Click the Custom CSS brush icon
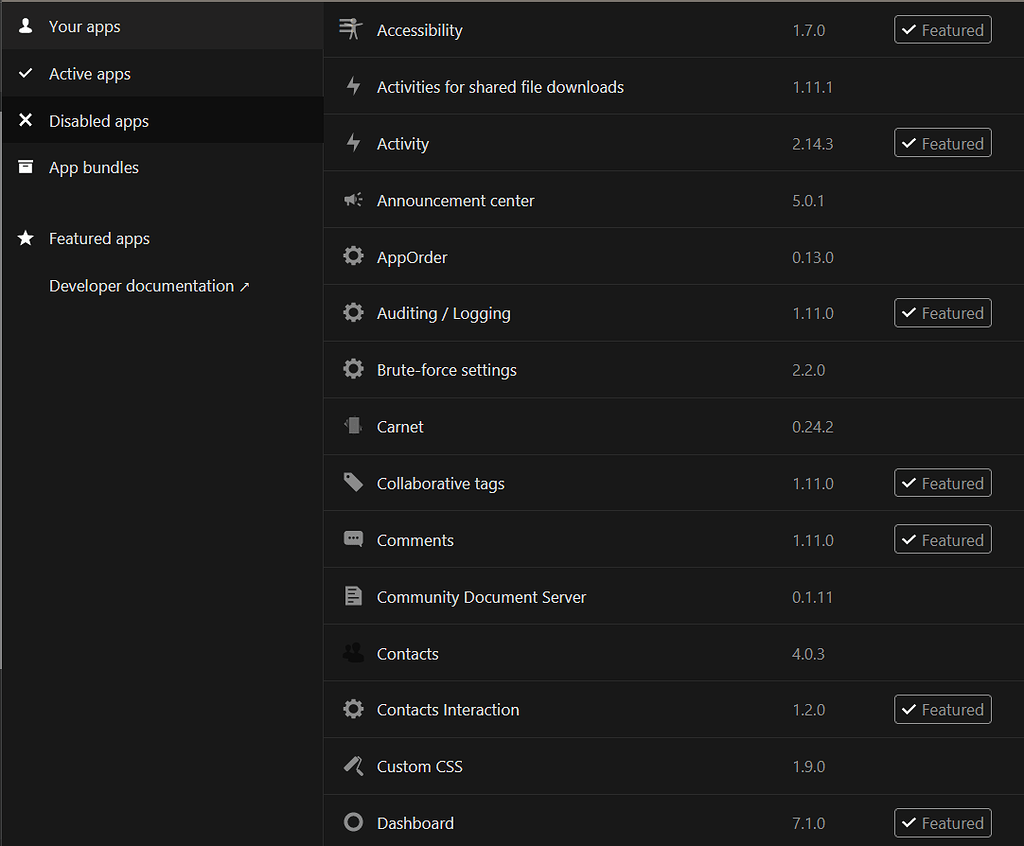 (353, 766)
